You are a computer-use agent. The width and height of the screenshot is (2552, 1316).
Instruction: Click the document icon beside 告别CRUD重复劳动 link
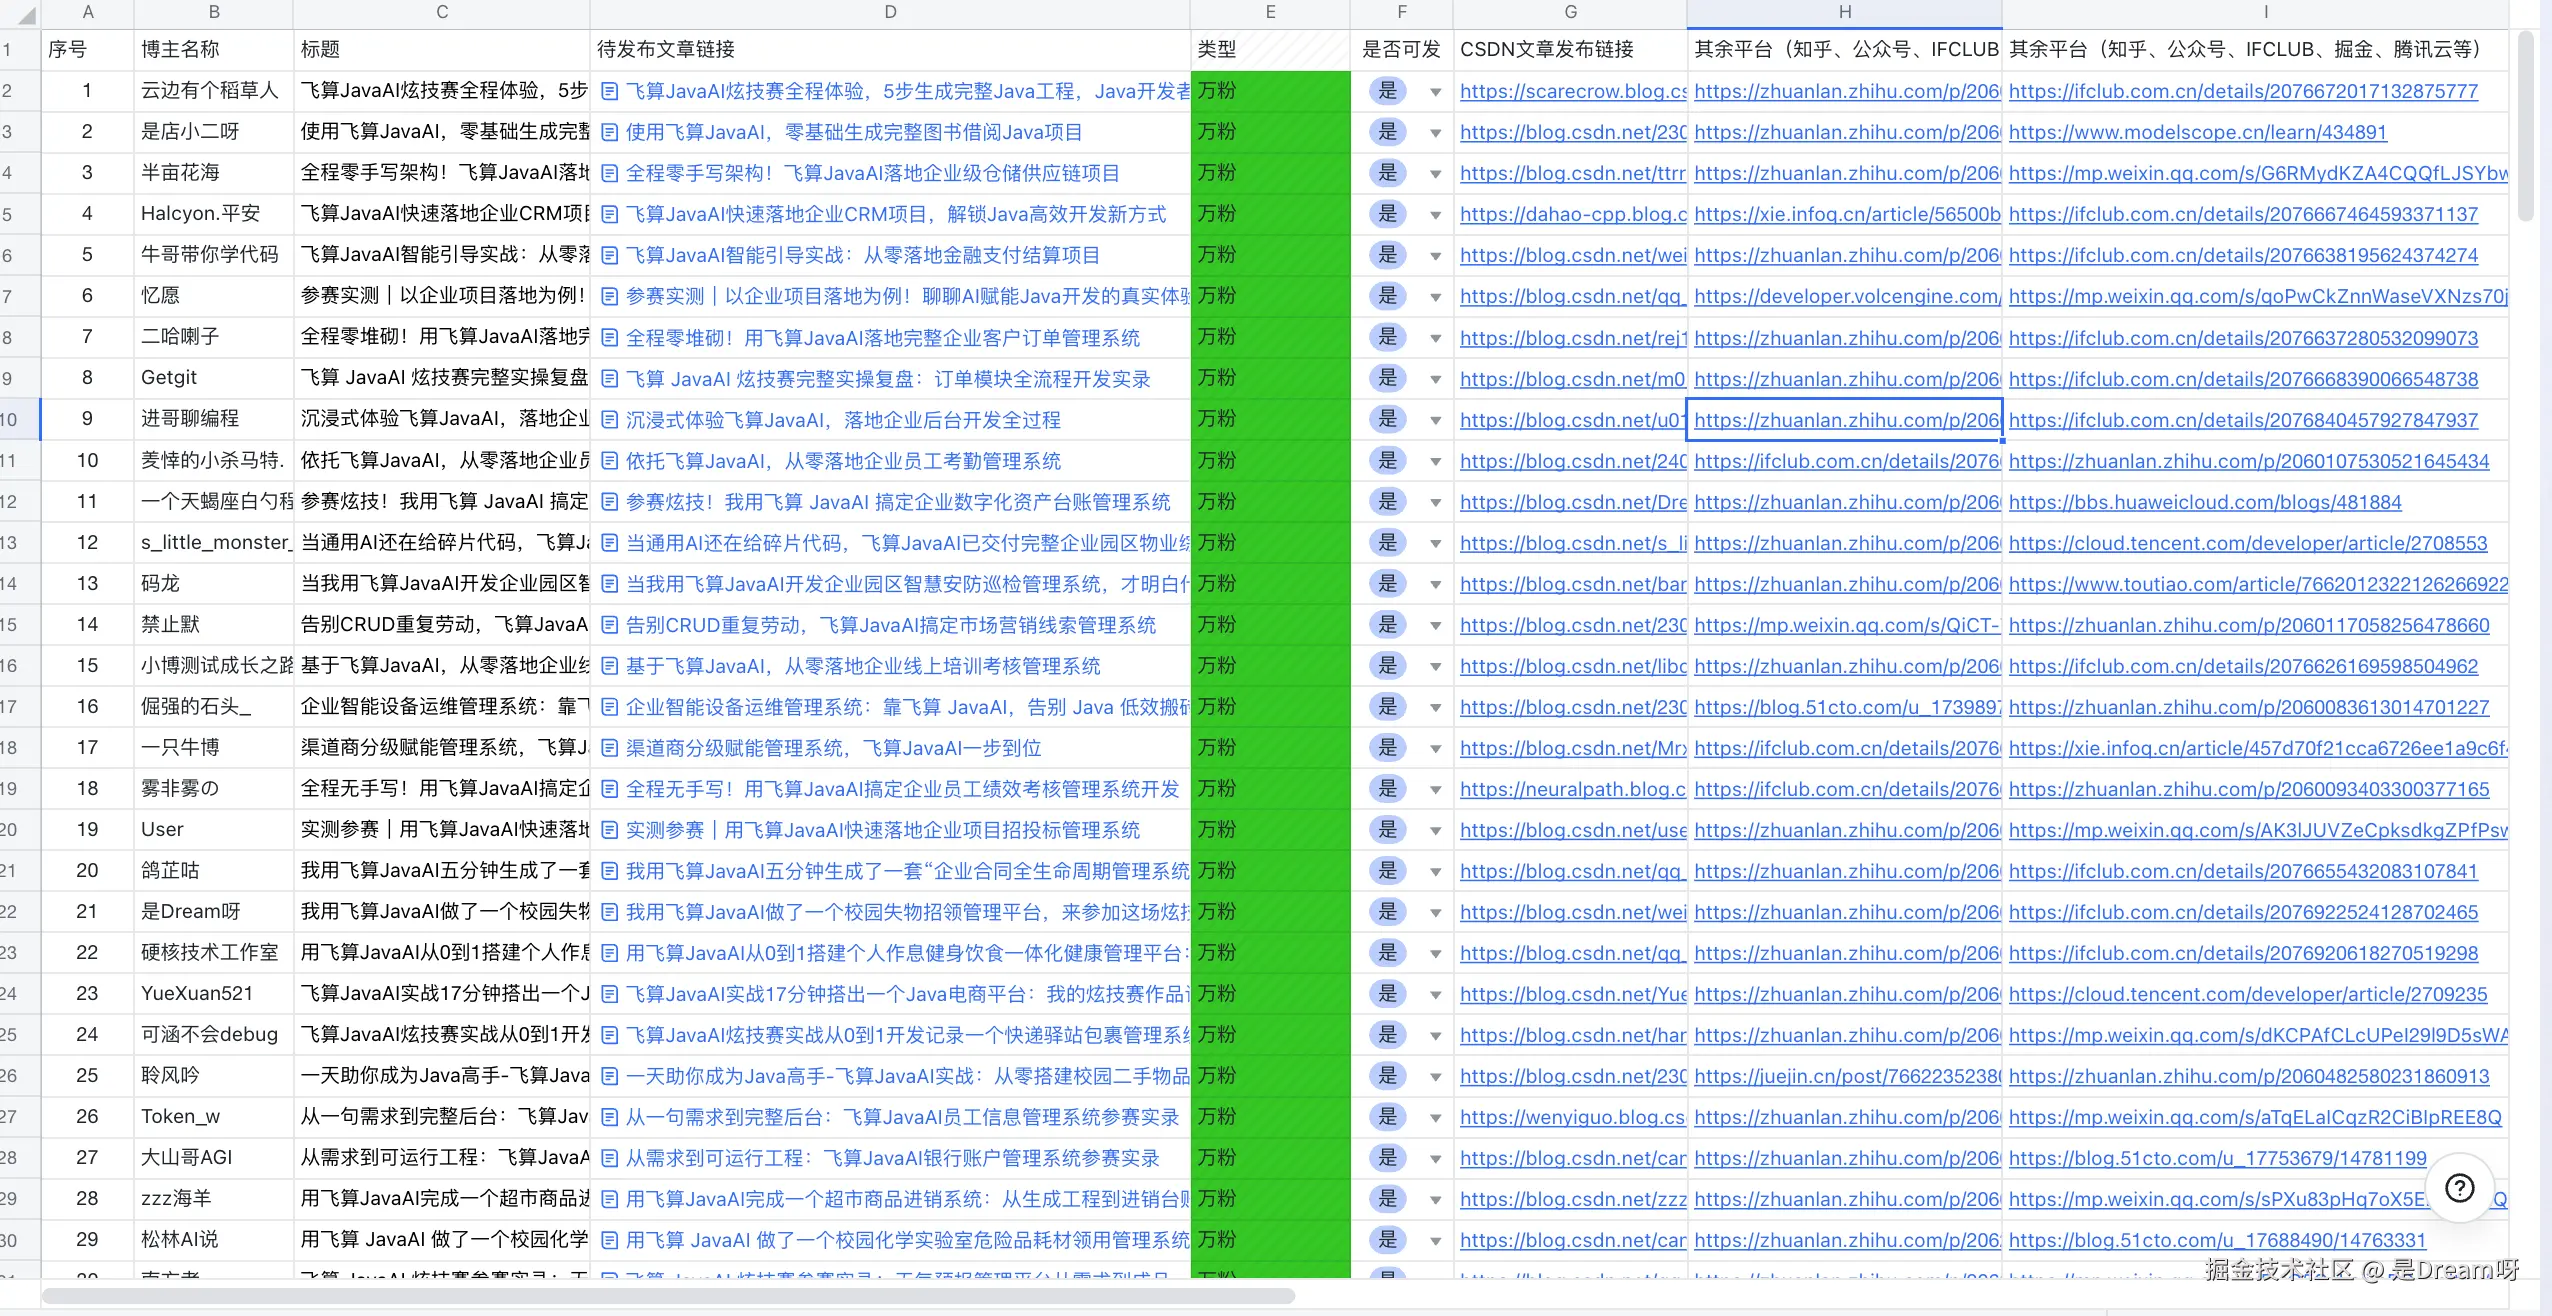(609, 625)
